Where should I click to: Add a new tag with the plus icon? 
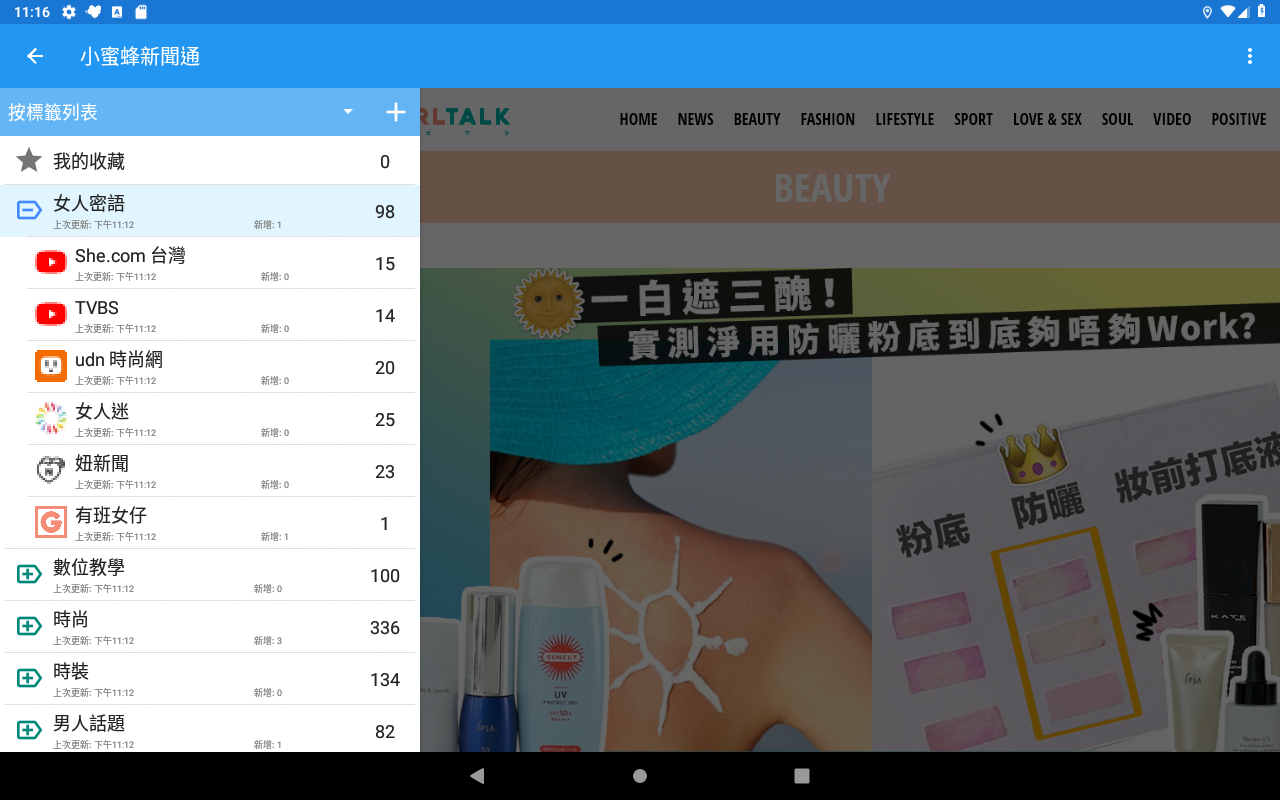coord(396,112)
